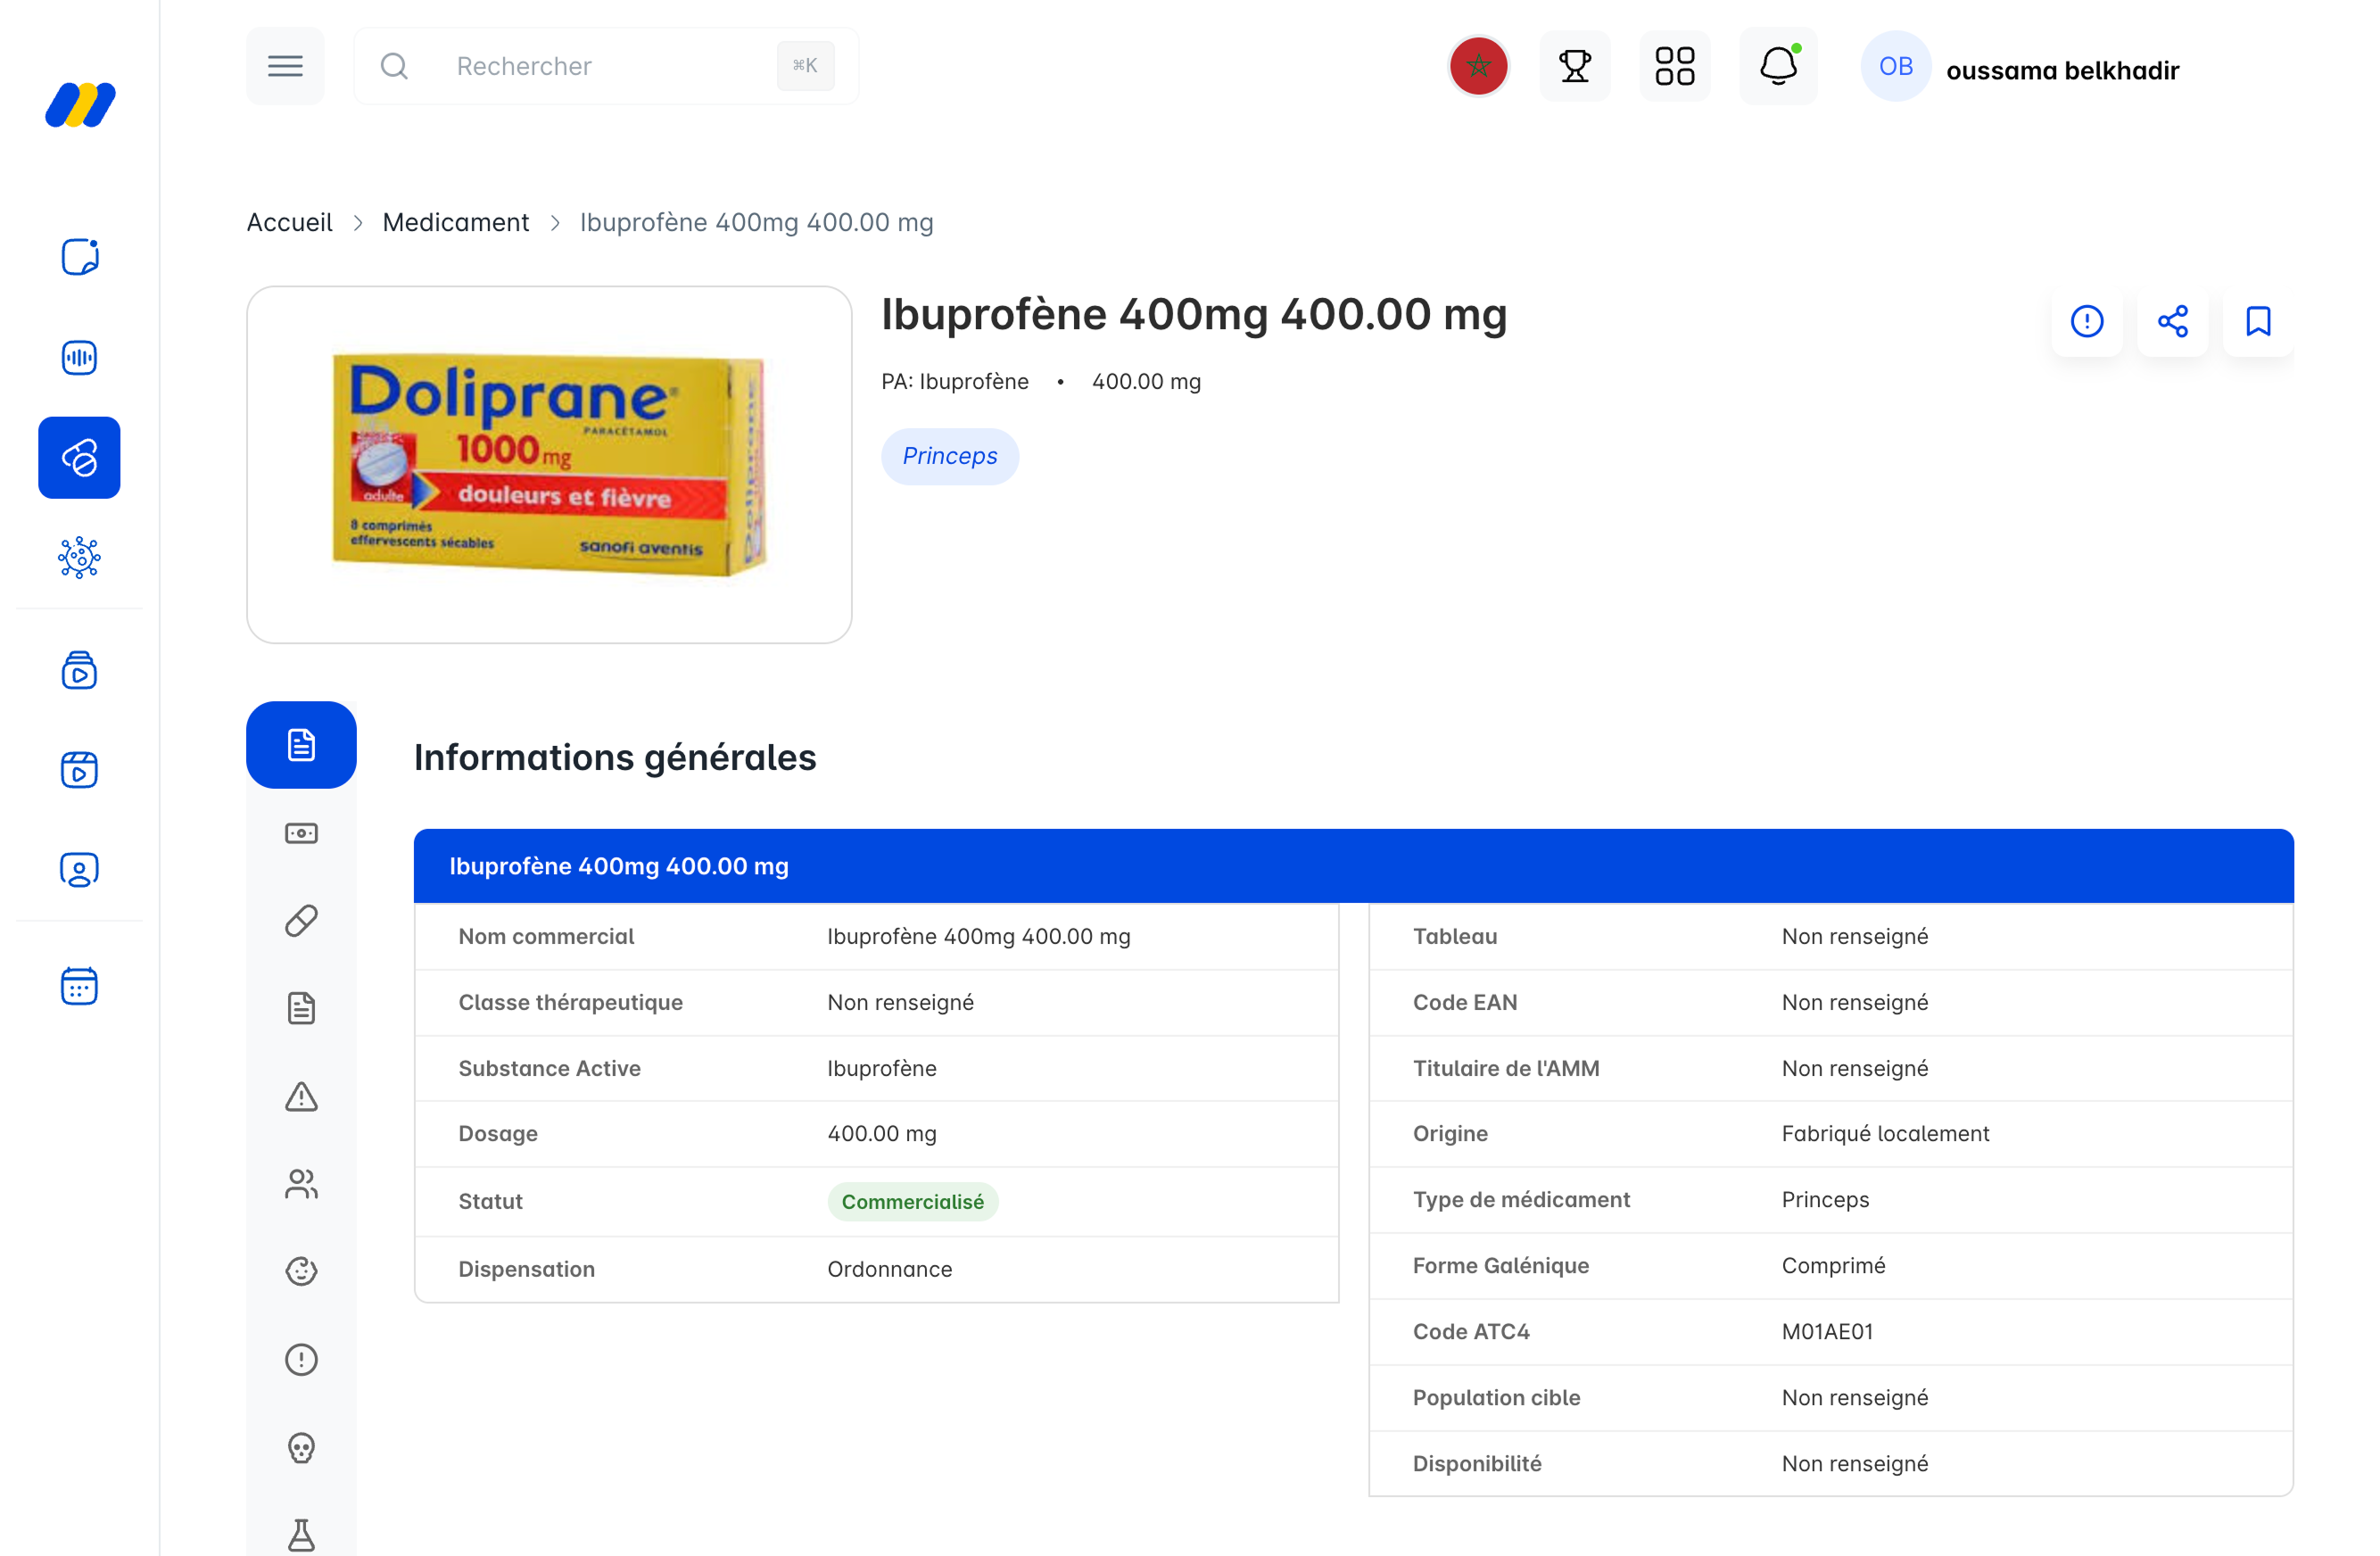Open oussama belkhadir profile menu
This screenshot has height=1556, width=2380.
[2020, 69]
